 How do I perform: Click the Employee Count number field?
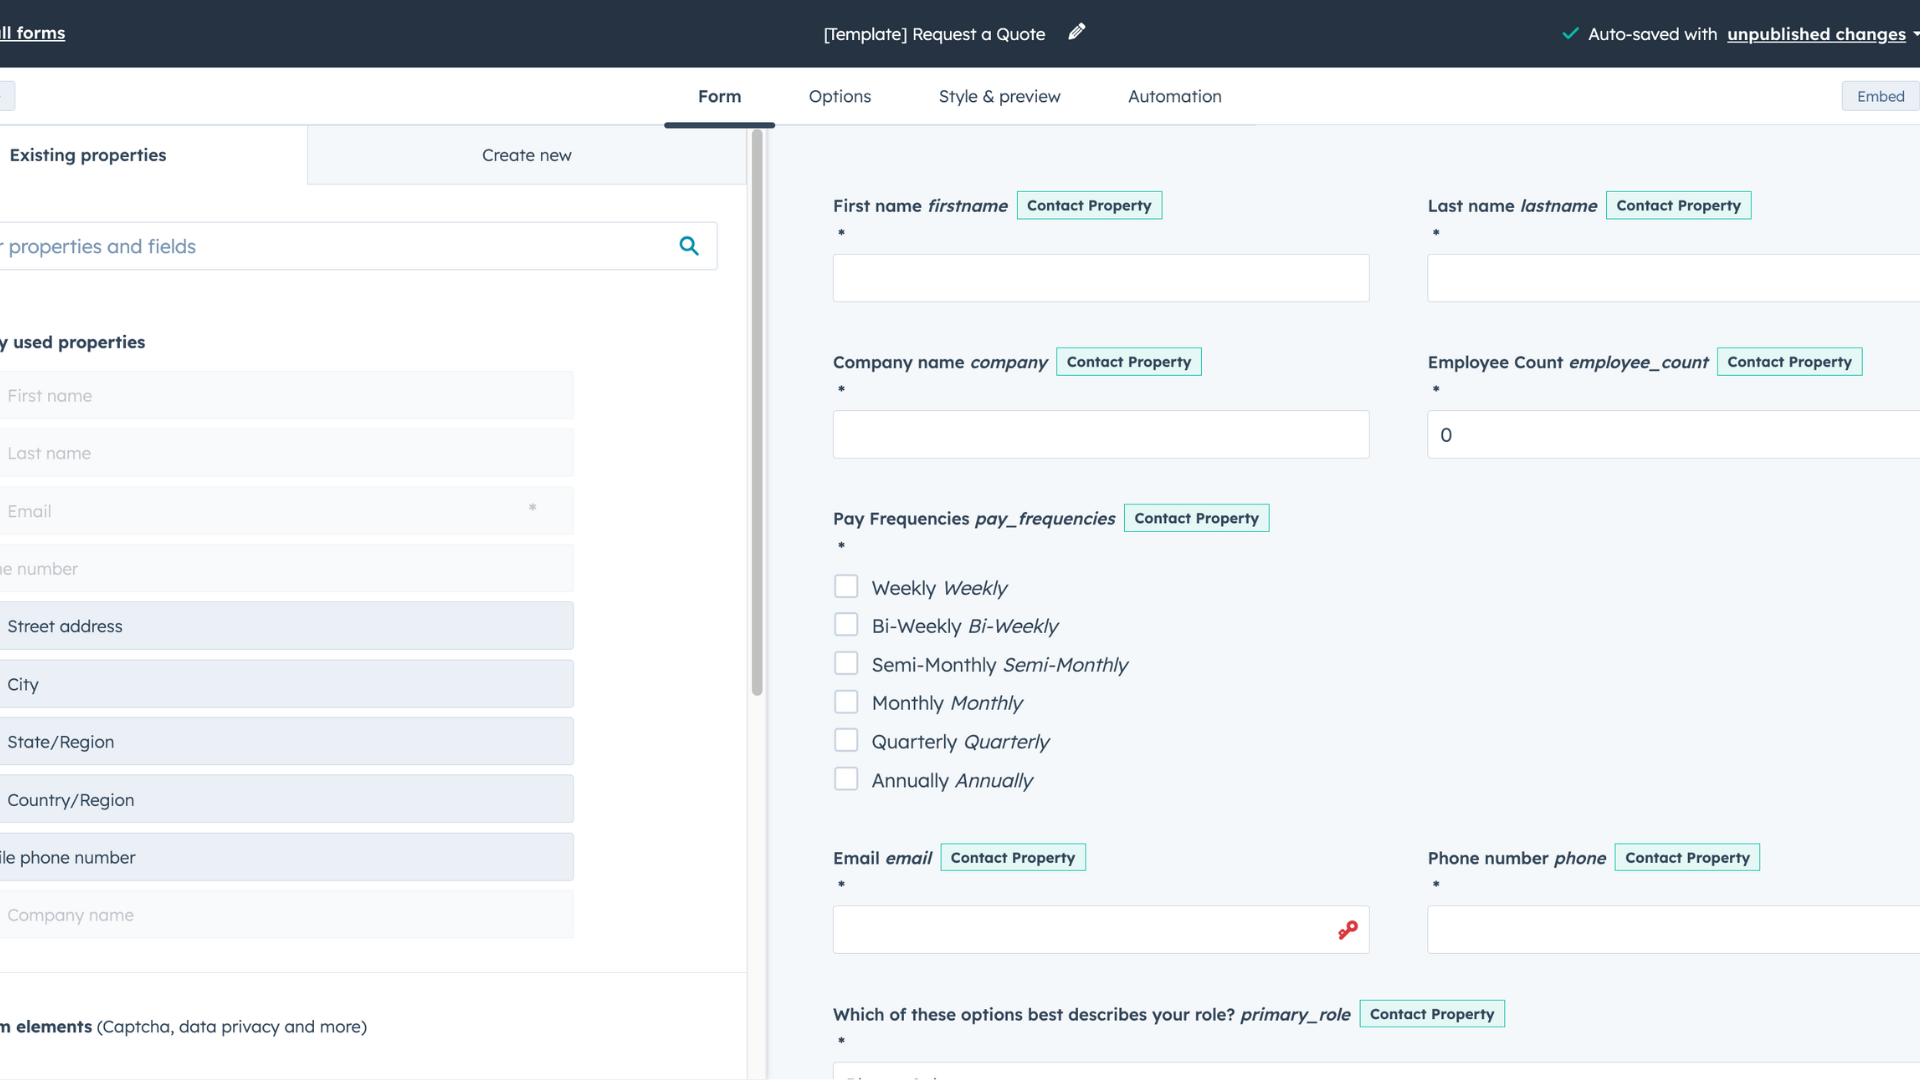(1672, 435)
